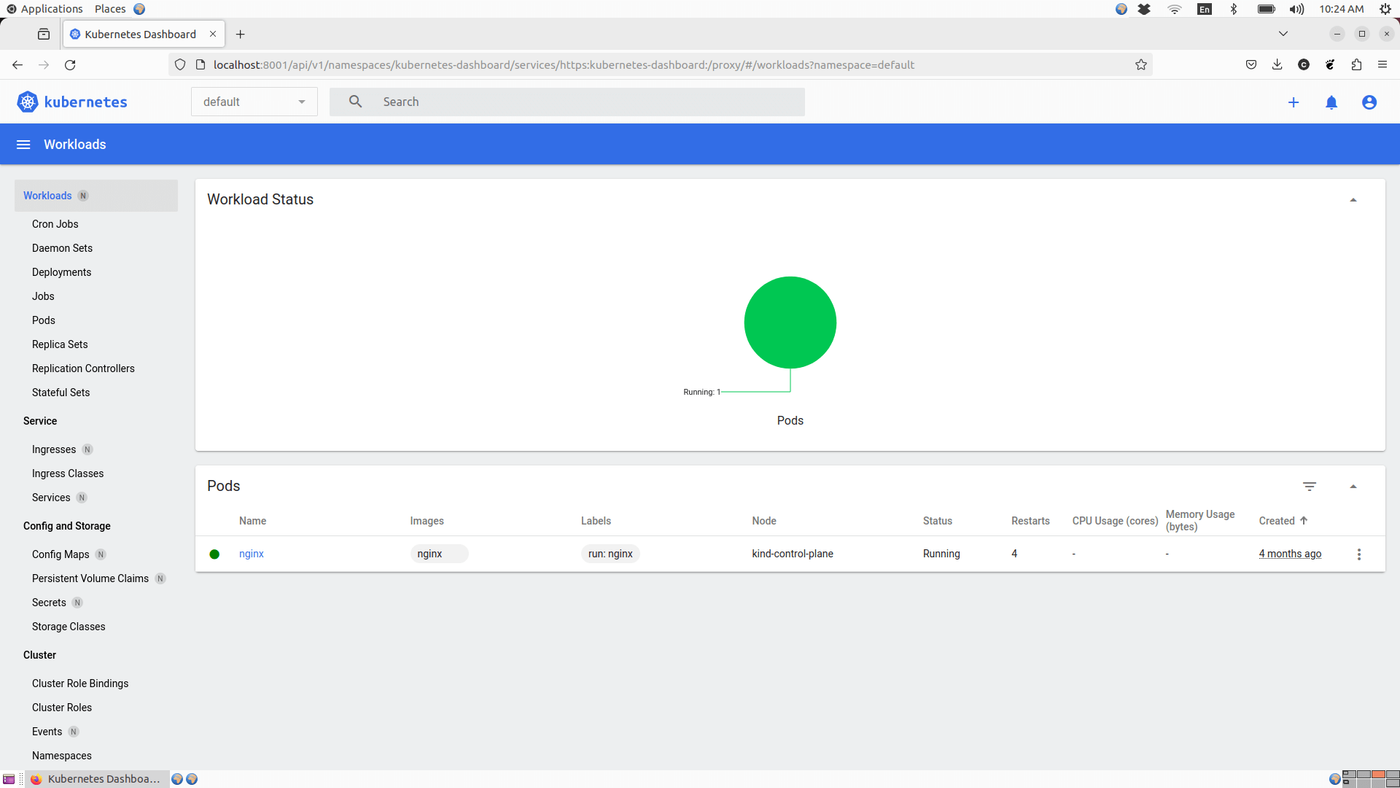Bookmark this page with the star
This screenshot has width=1400, height=788.
click(1141, 65)
